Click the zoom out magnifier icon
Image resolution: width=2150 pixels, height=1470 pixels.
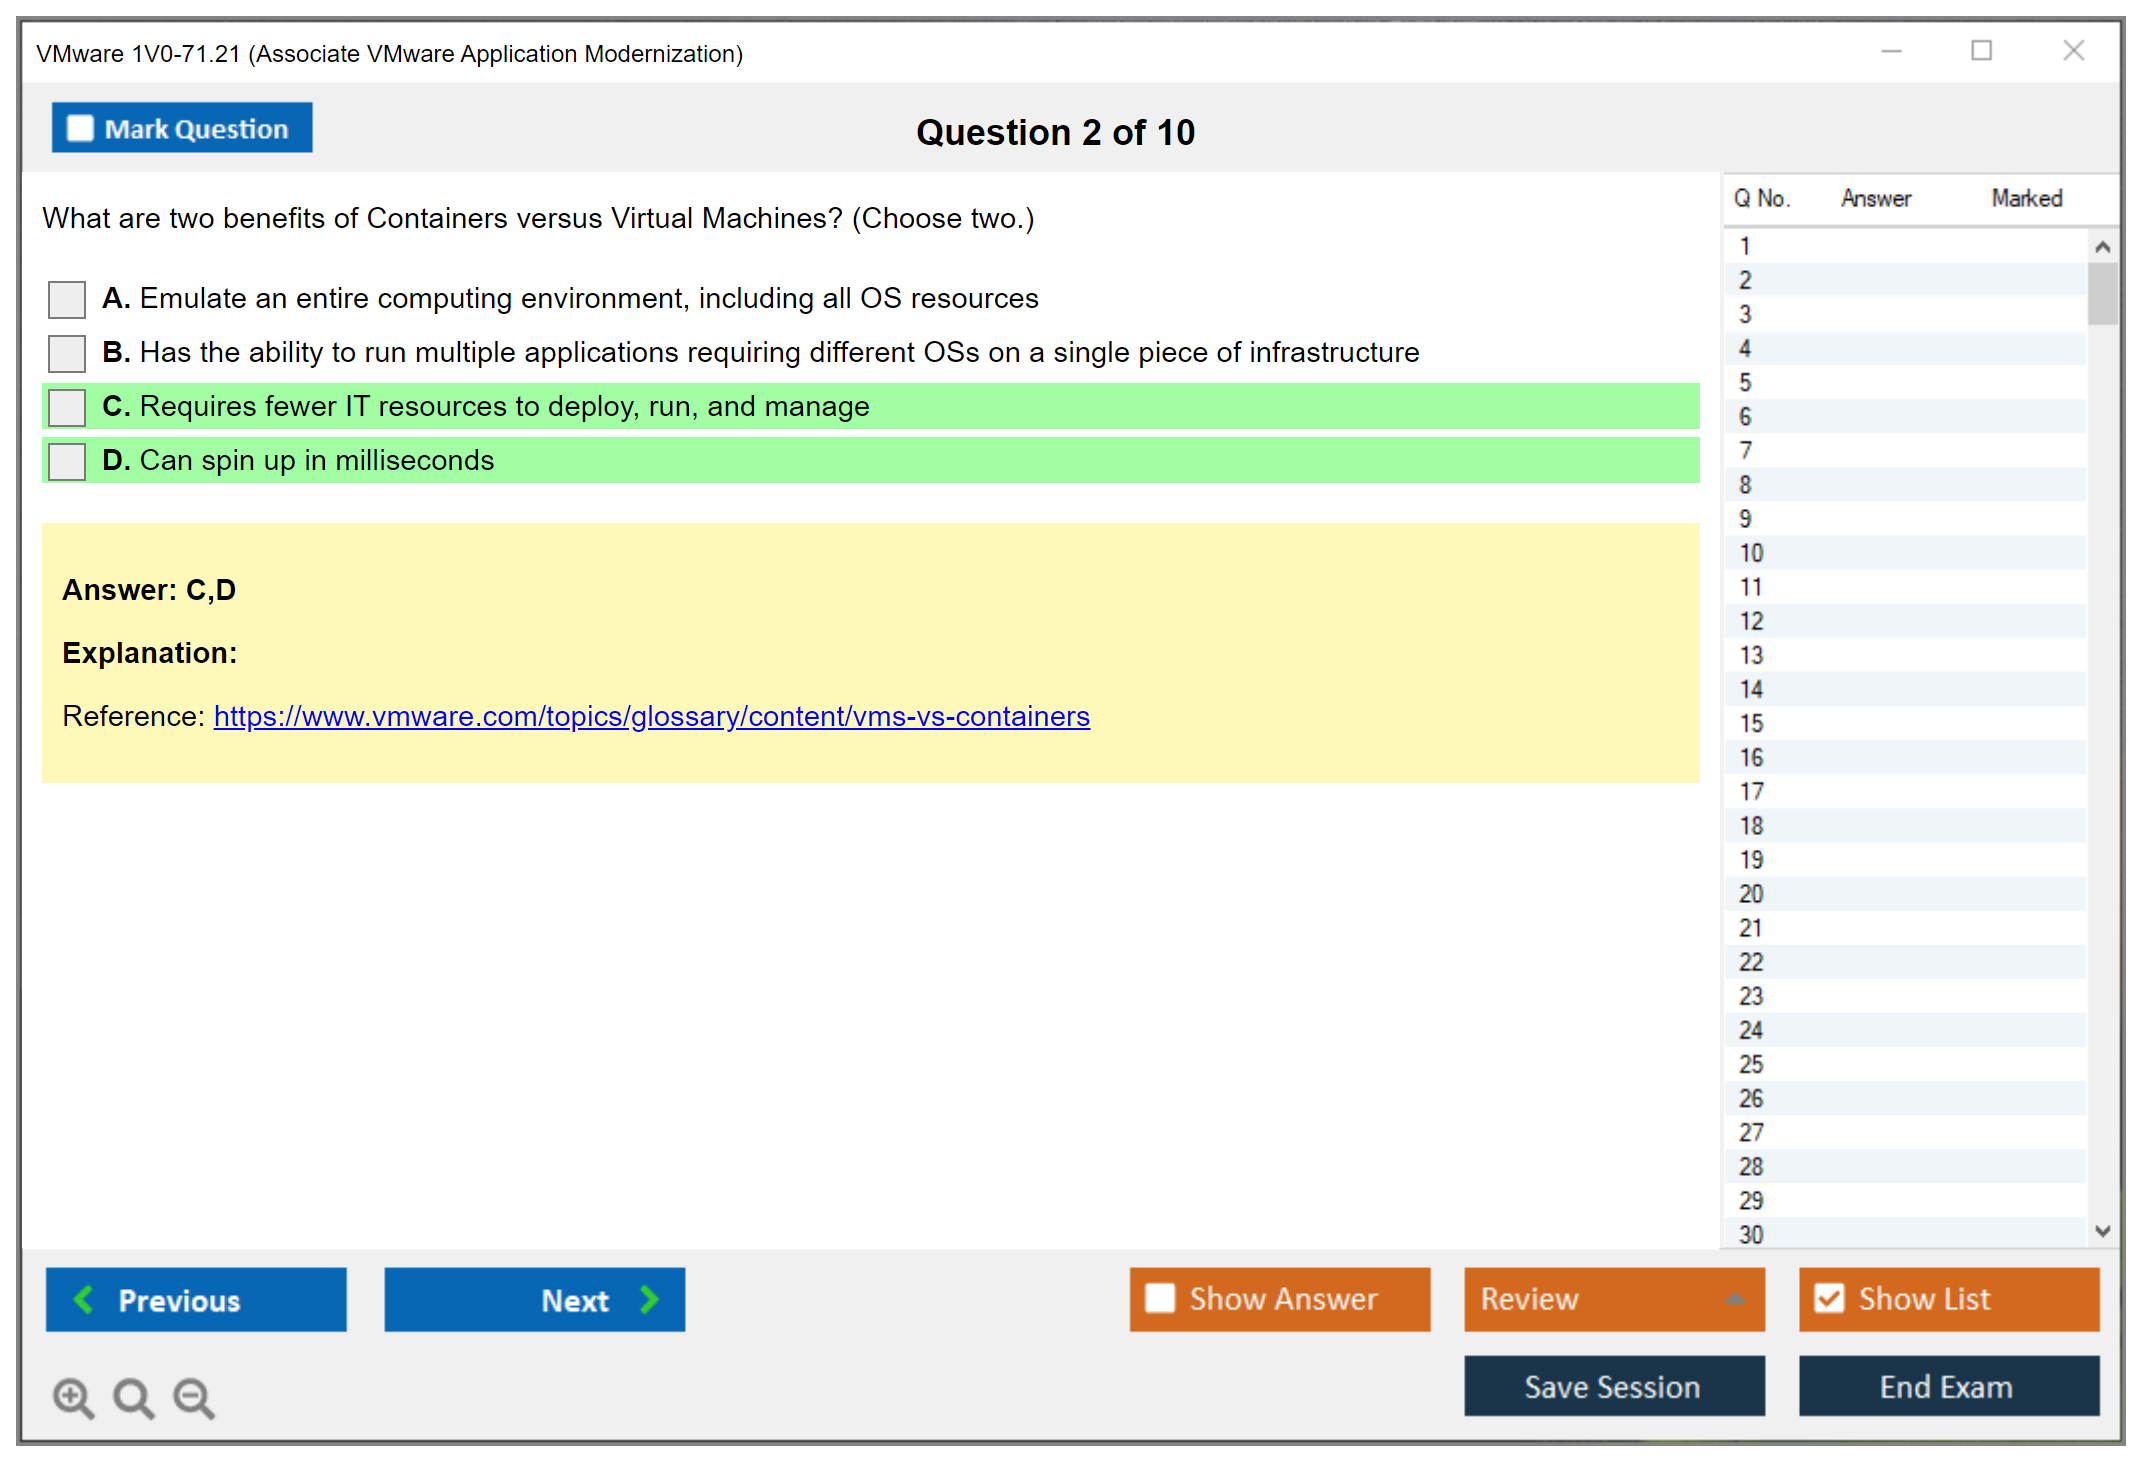coord(193,1397)
